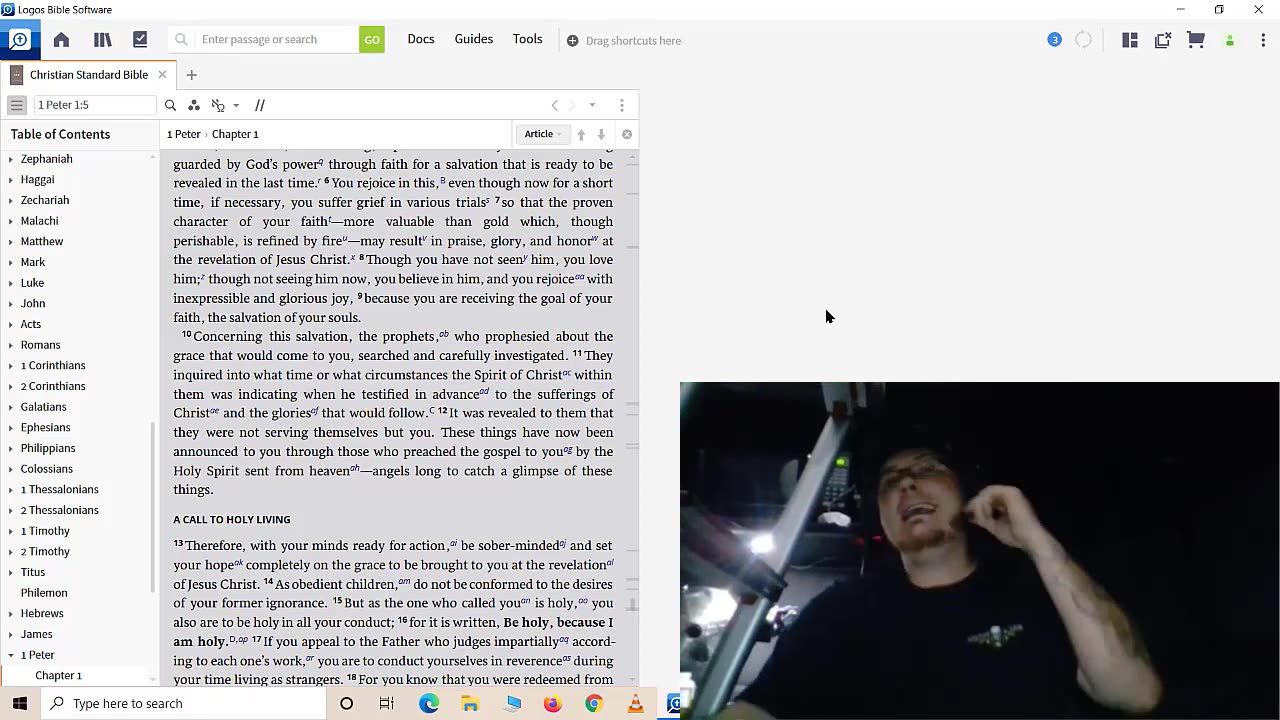Toggle the Table of Contents sidebar hamburger

tap(17, 105)
